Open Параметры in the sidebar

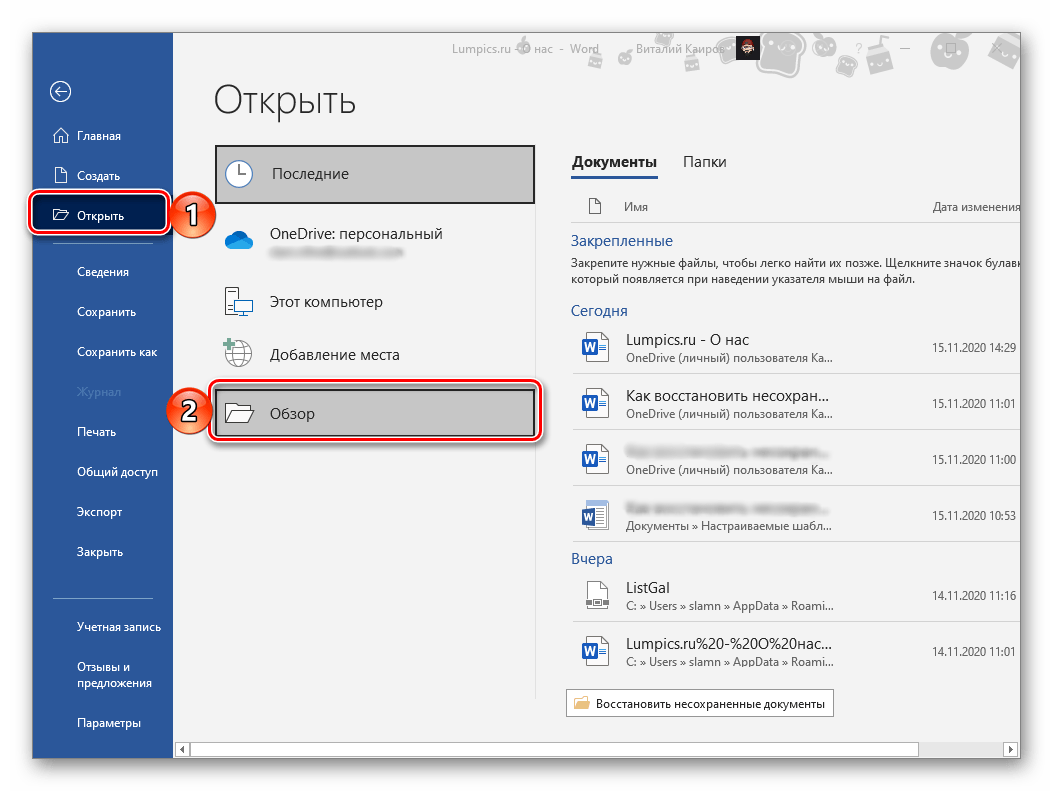(109, 723)
